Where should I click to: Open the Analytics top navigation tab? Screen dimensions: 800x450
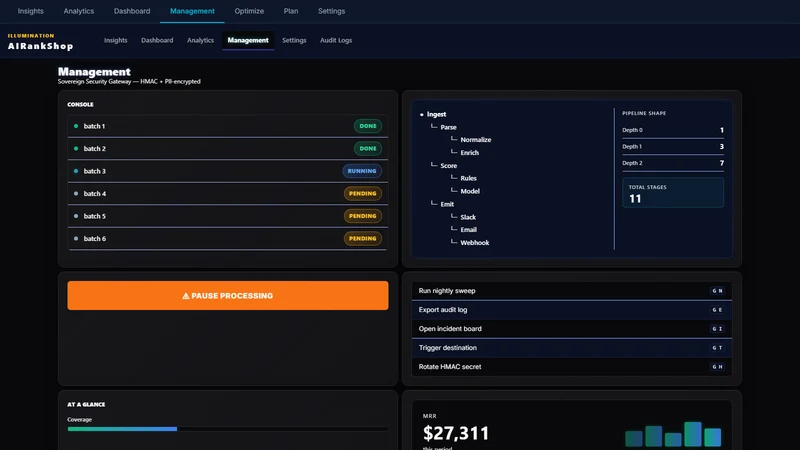[79, 11]
